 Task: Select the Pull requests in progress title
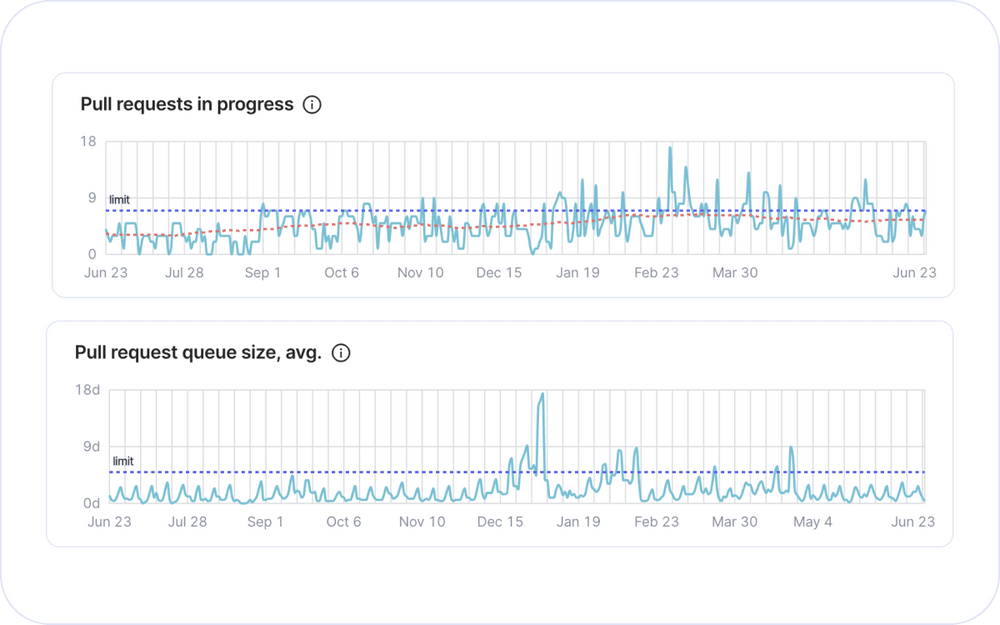pos(188,103)
